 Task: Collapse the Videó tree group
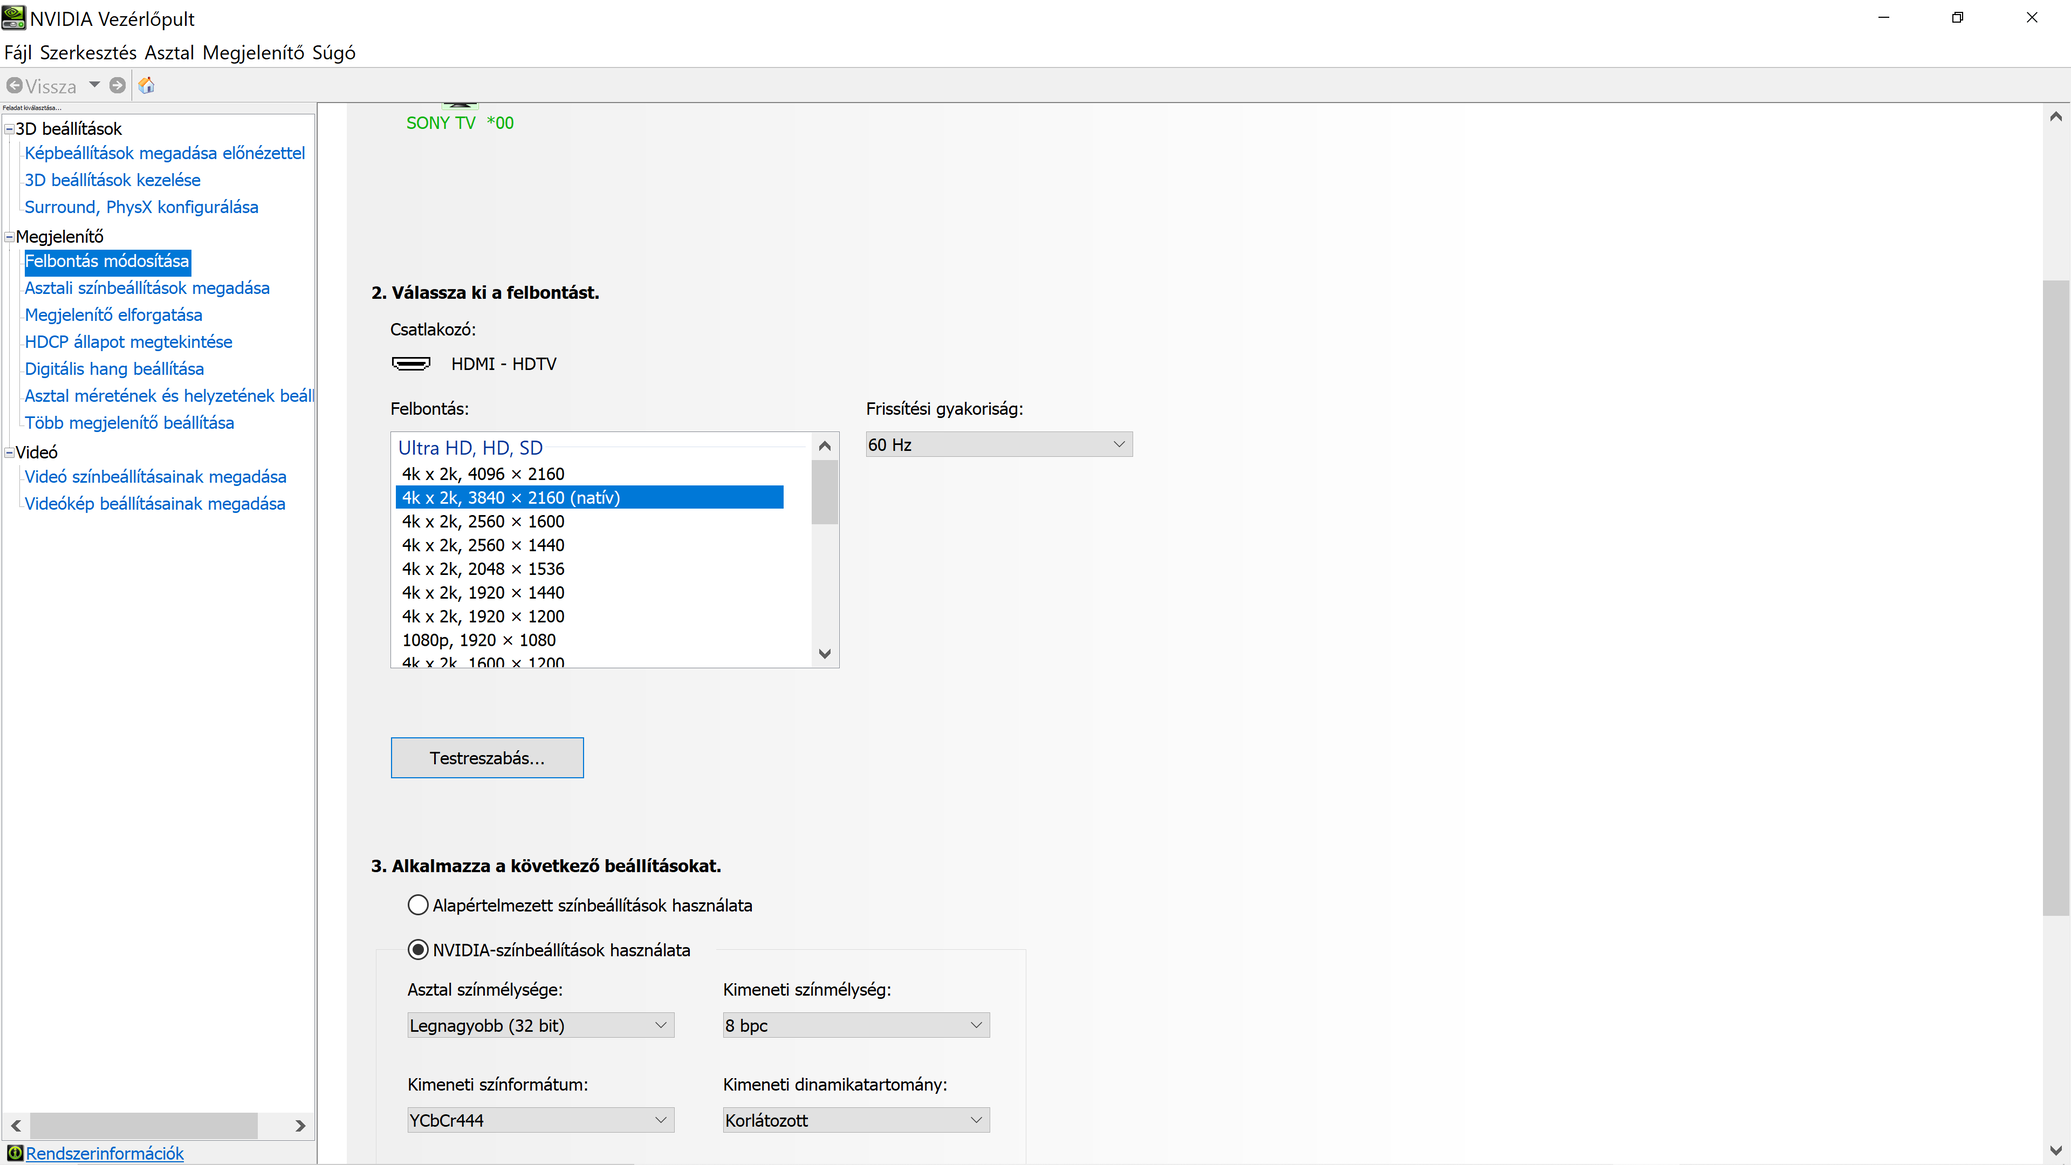pyautogui.click(x=9, y=453)
